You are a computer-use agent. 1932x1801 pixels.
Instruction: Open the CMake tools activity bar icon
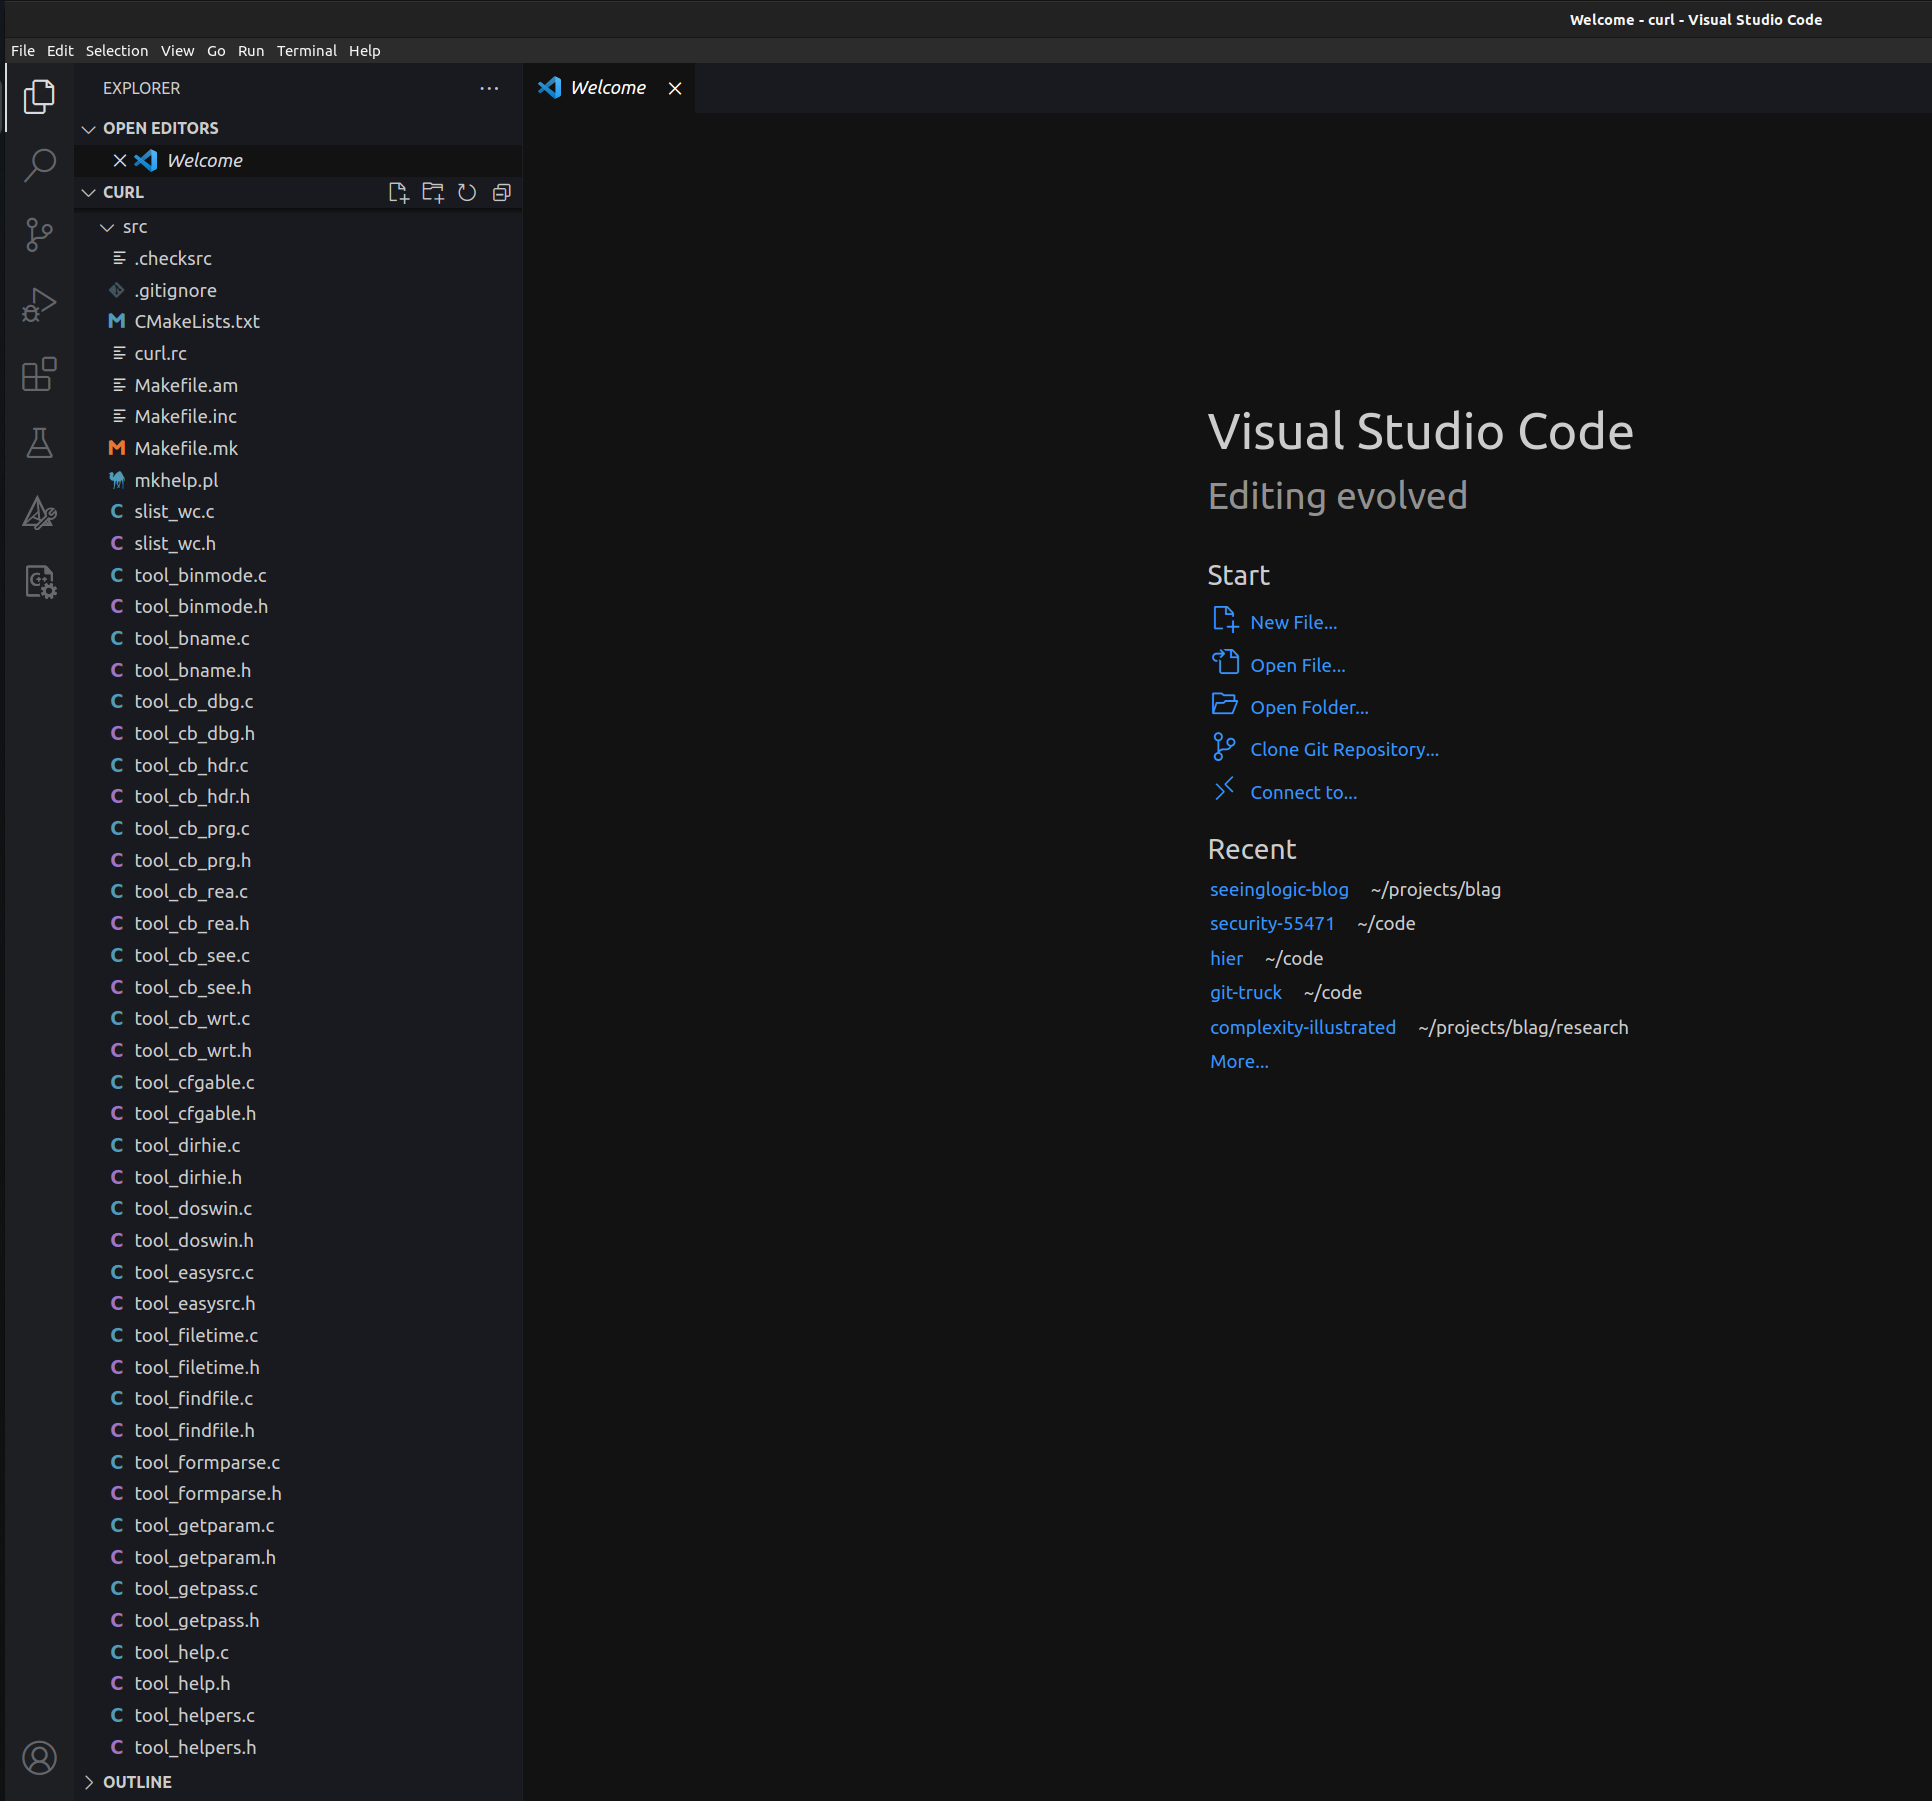point(39,513)
